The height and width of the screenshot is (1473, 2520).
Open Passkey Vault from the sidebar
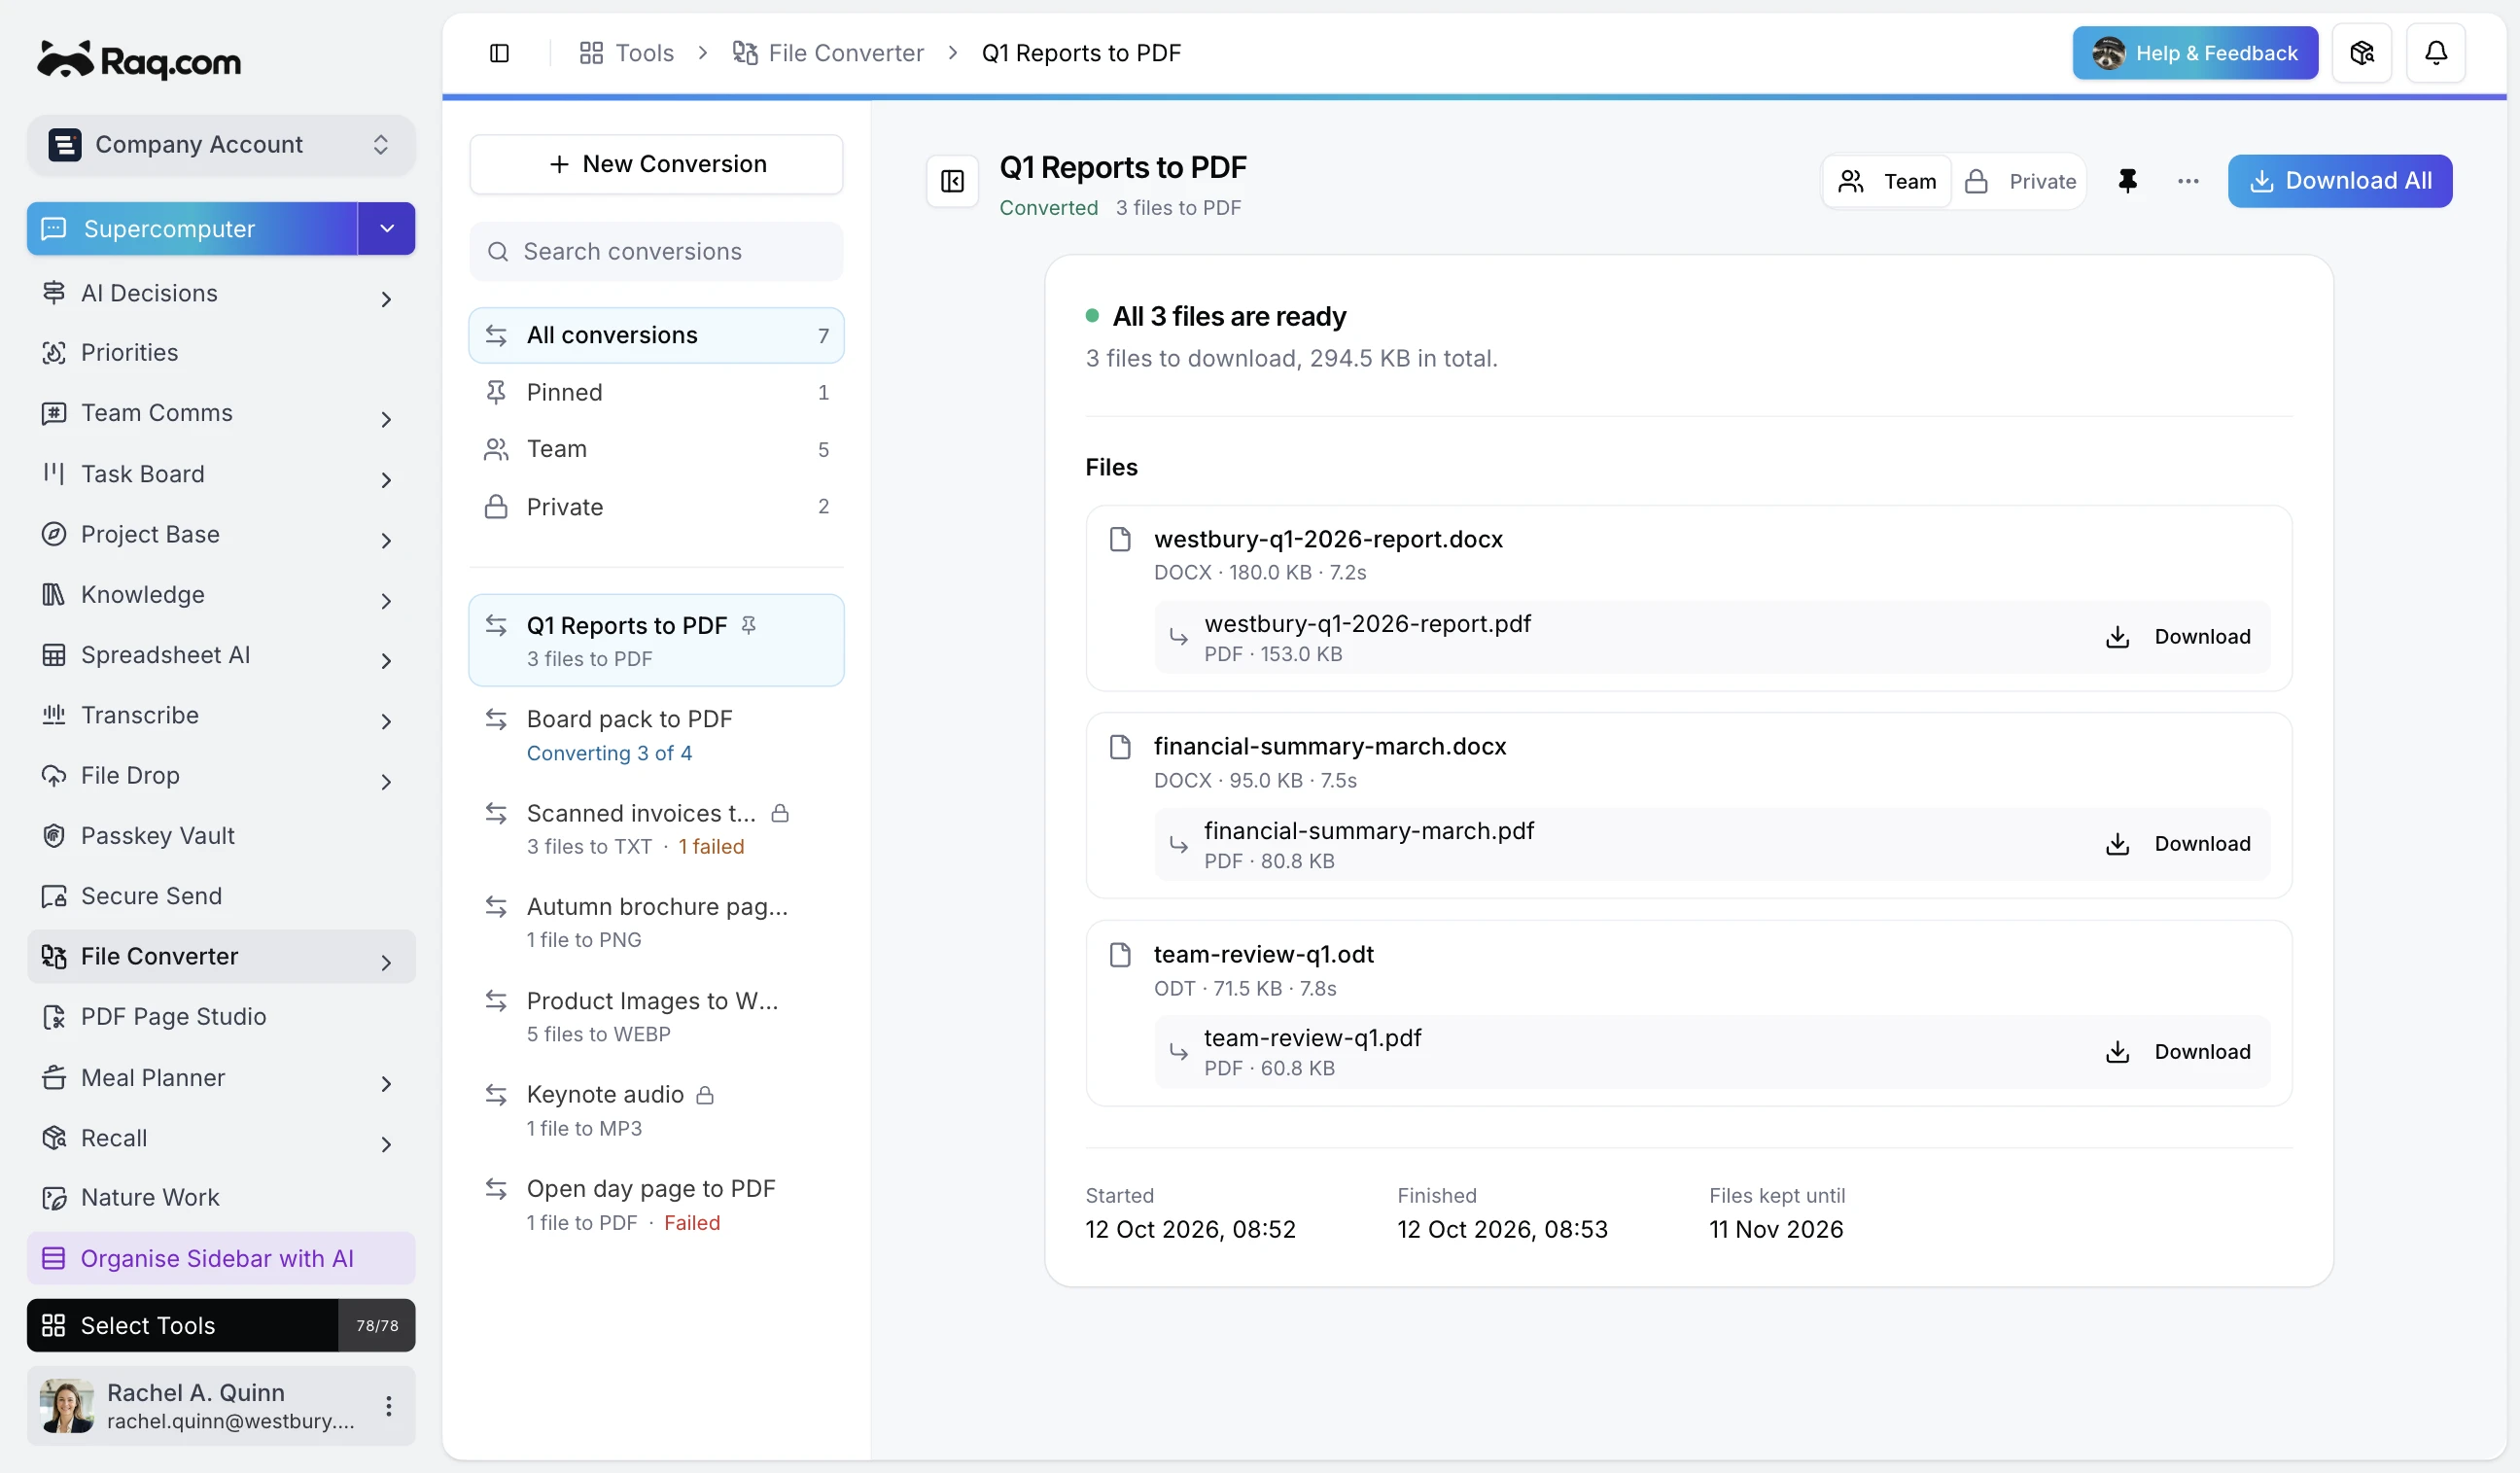coord(221,836)
